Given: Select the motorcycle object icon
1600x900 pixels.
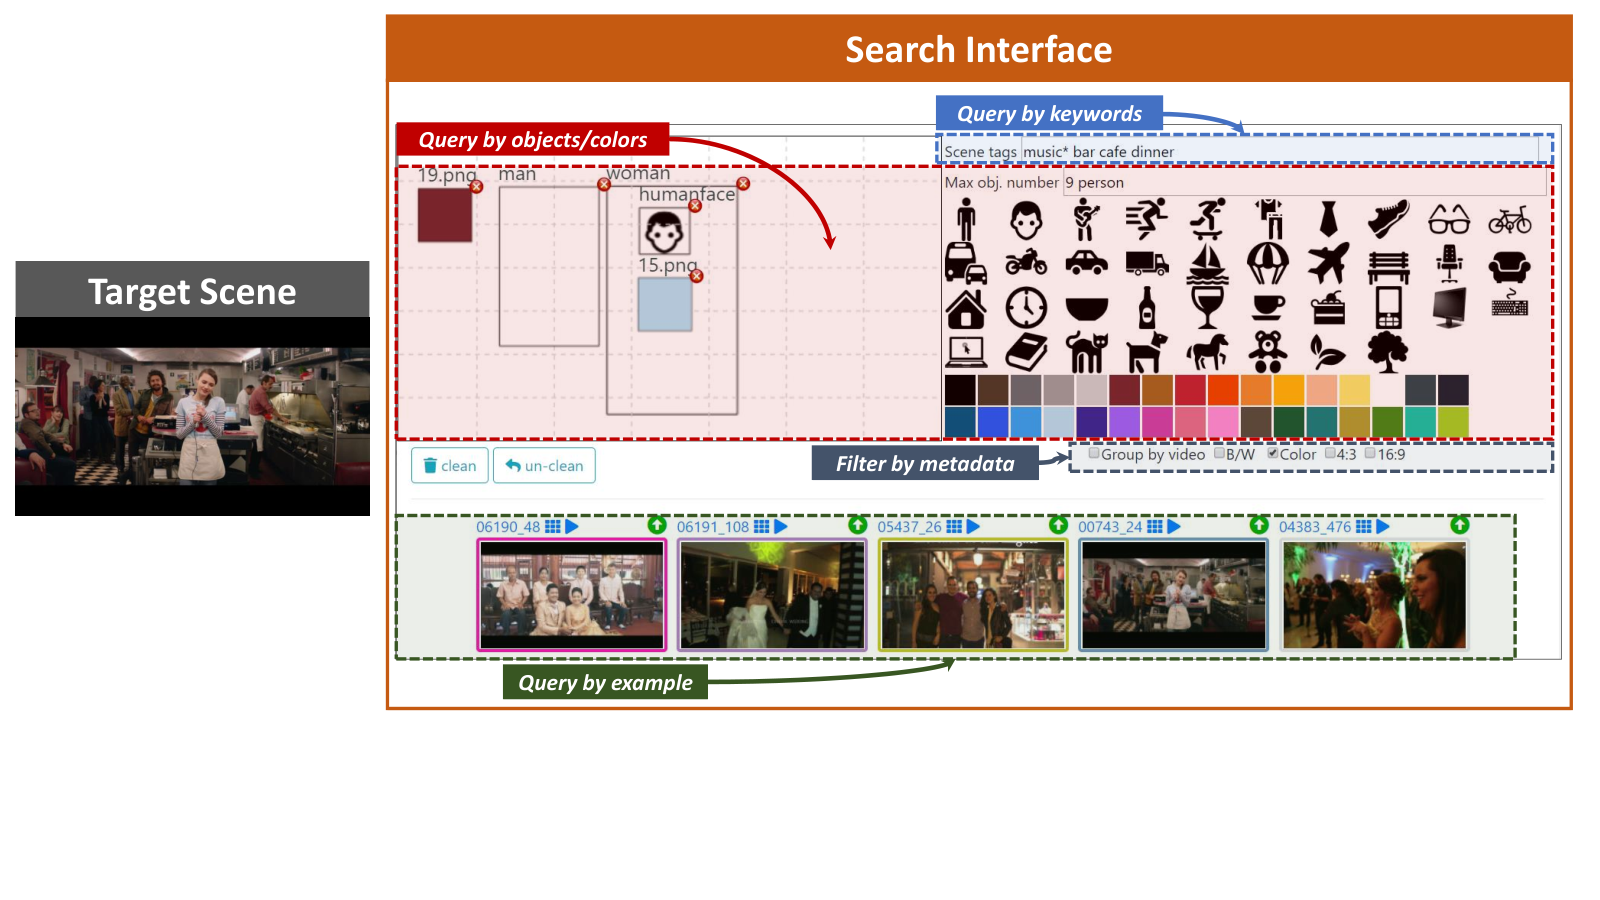Looking at the screenshot, I should coord(1026,263).
